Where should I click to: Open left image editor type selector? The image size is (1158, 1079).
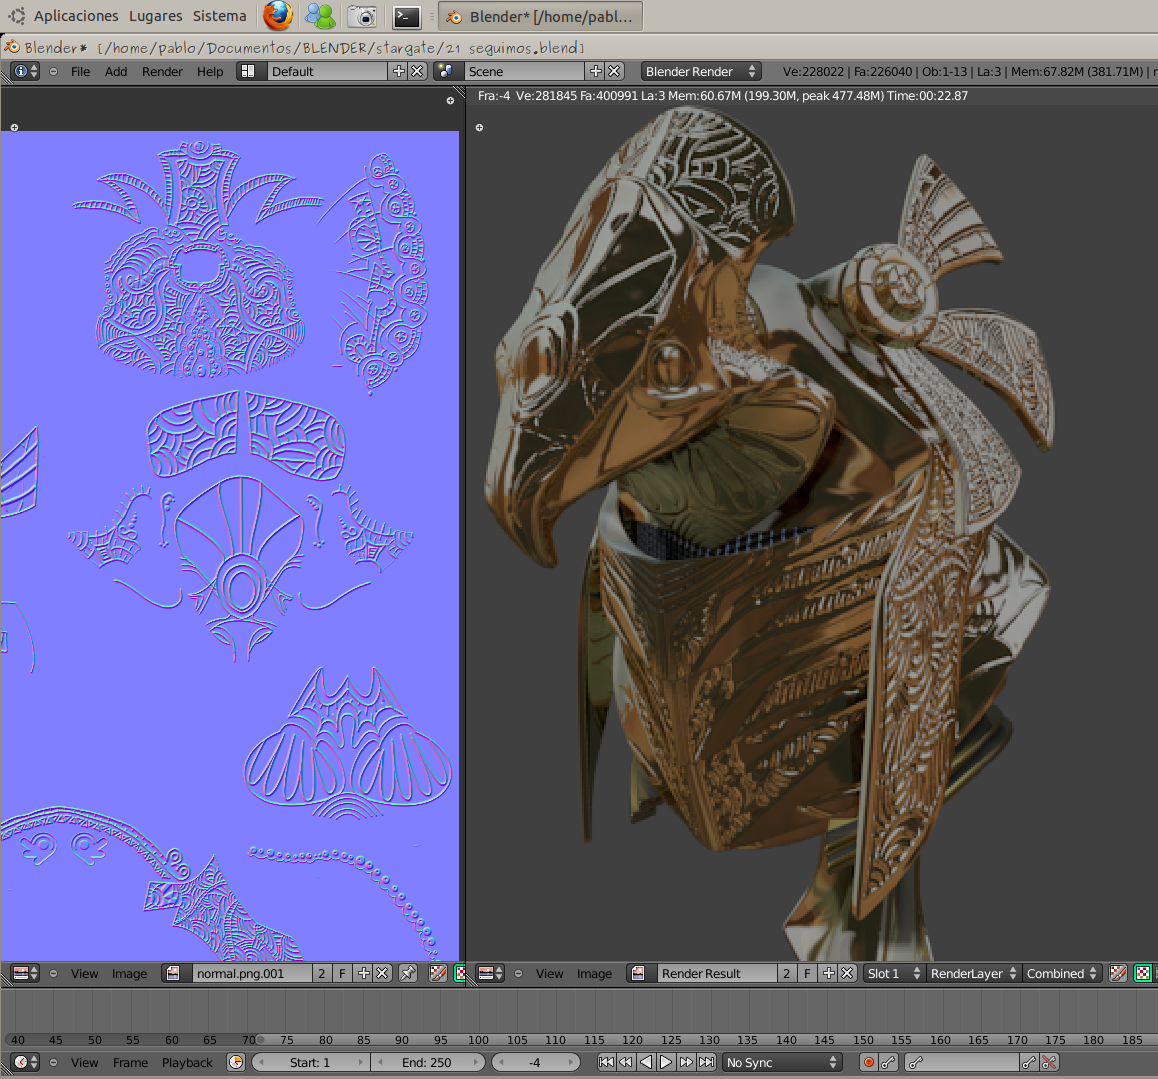(26, 973)
